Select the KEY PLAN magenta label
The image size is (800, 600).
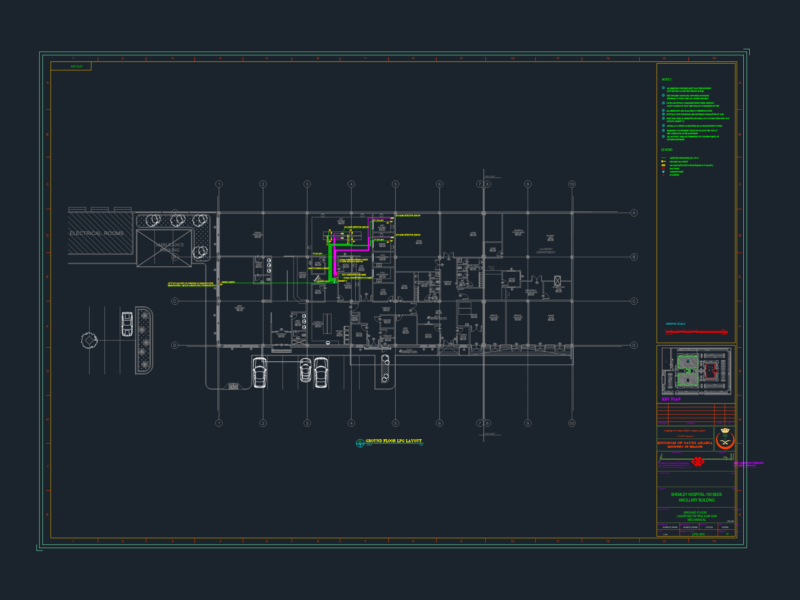click(x=671, y=399)
